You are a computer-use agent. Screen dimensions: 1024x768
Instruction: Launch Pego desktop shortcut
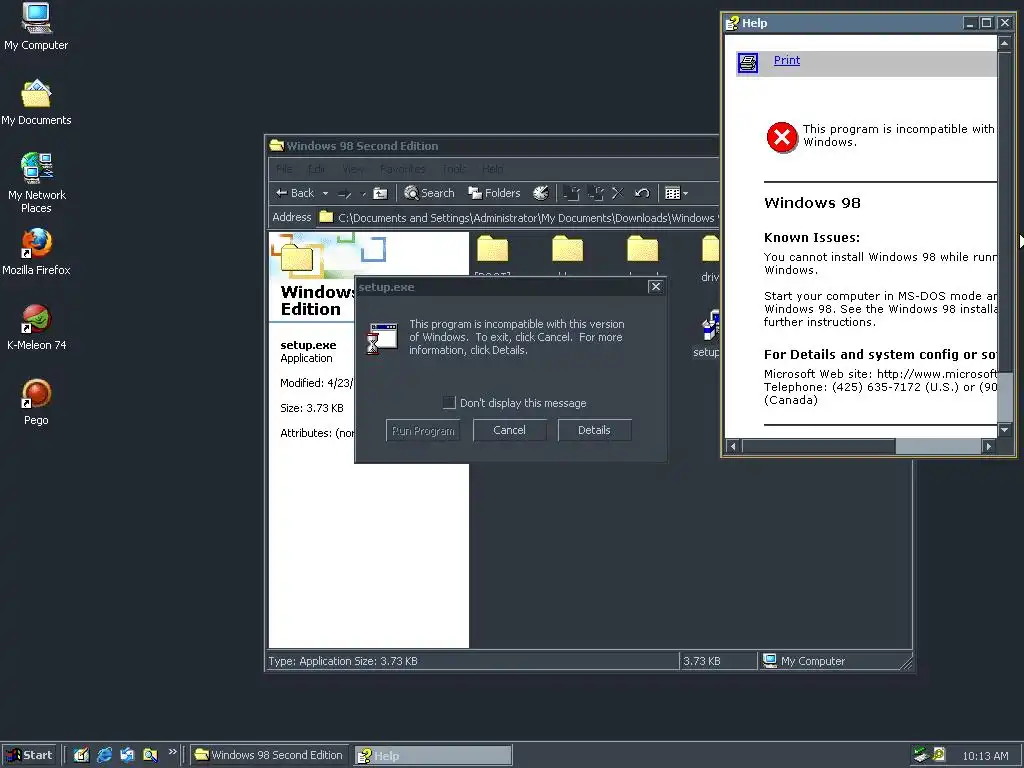36,403
